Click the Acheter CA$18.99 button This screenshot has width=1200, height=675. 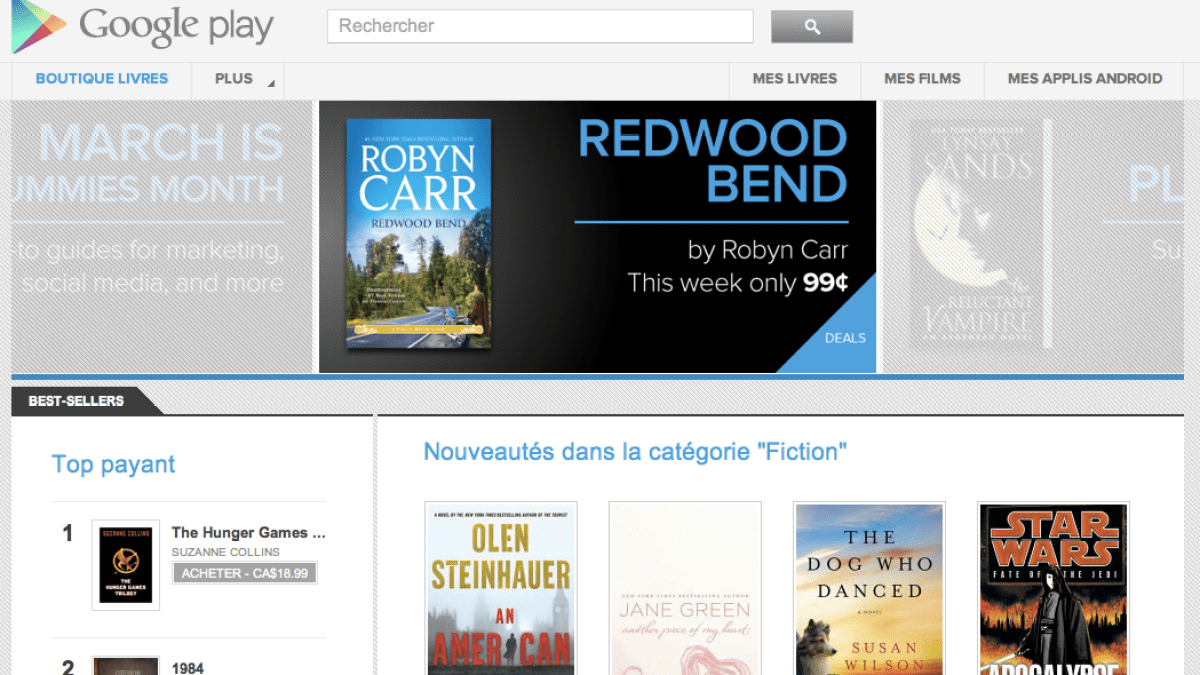(x=245, y=573)
